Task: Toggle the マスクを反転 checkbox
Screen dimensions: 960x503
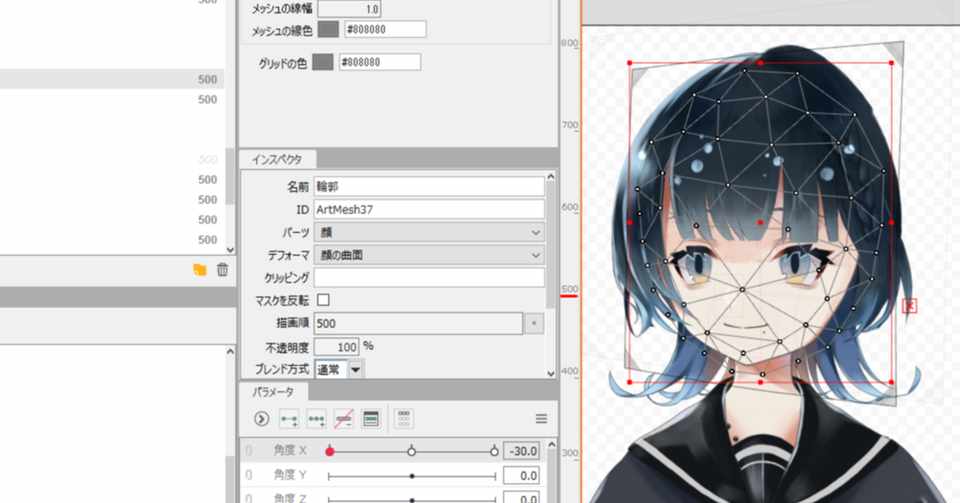Action: click(x=323, y=300)
